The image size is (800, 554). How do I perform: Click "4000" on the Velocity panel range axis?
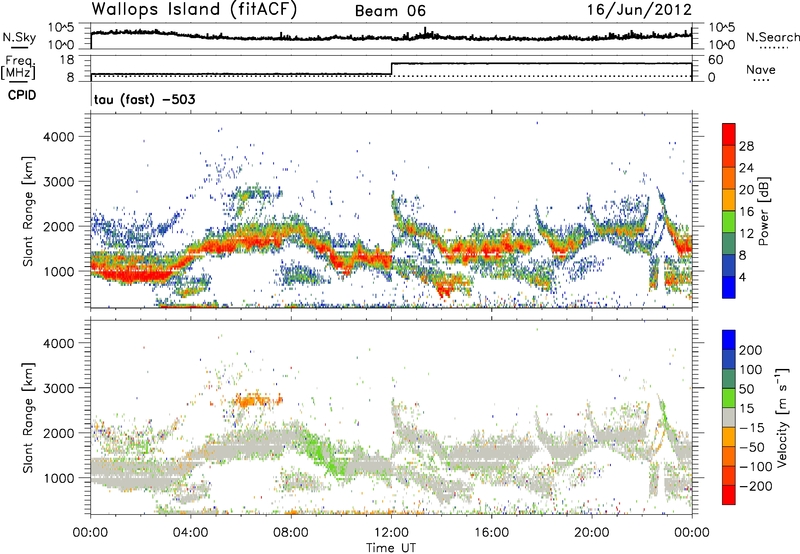tap(59, 343)
